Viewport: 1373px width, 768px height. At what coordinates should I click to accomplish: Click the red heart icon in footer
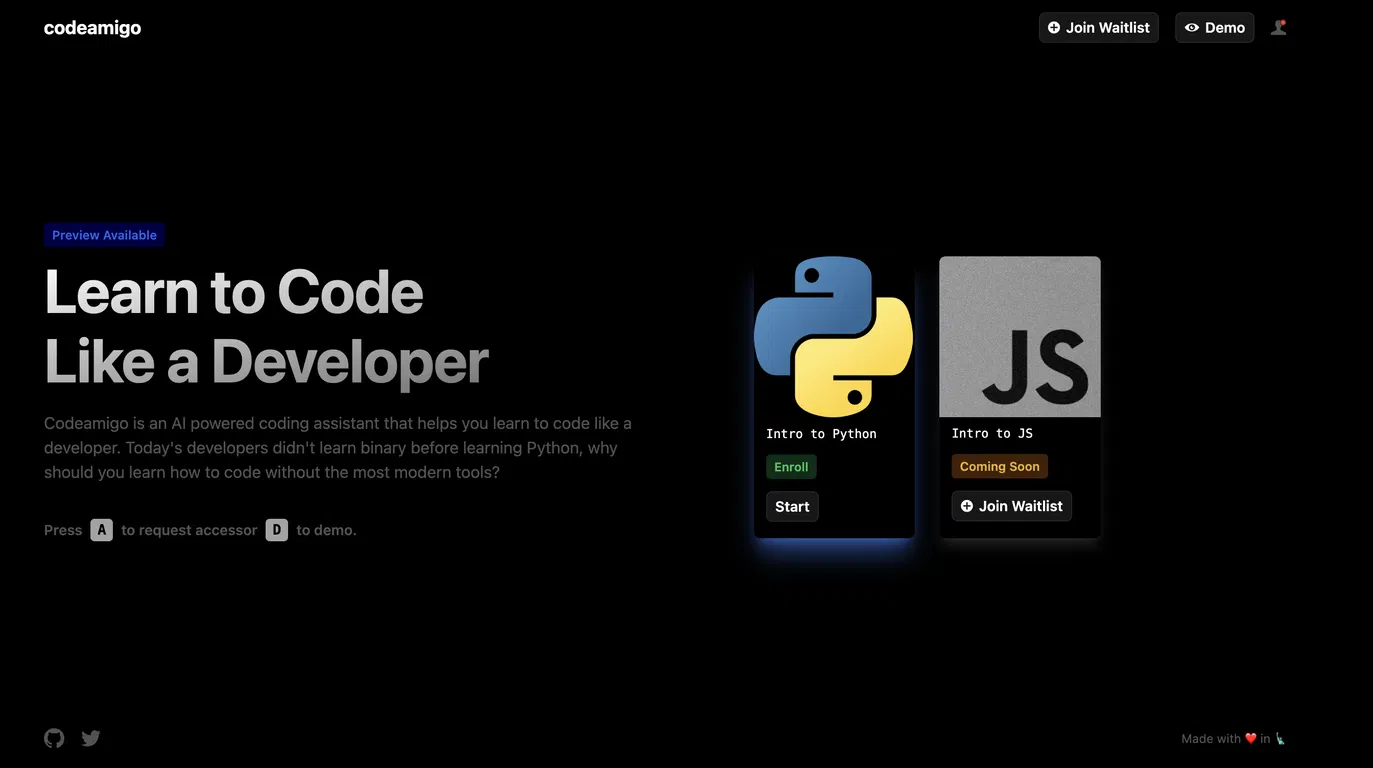pyautogui.click(x=1250, y=739)
